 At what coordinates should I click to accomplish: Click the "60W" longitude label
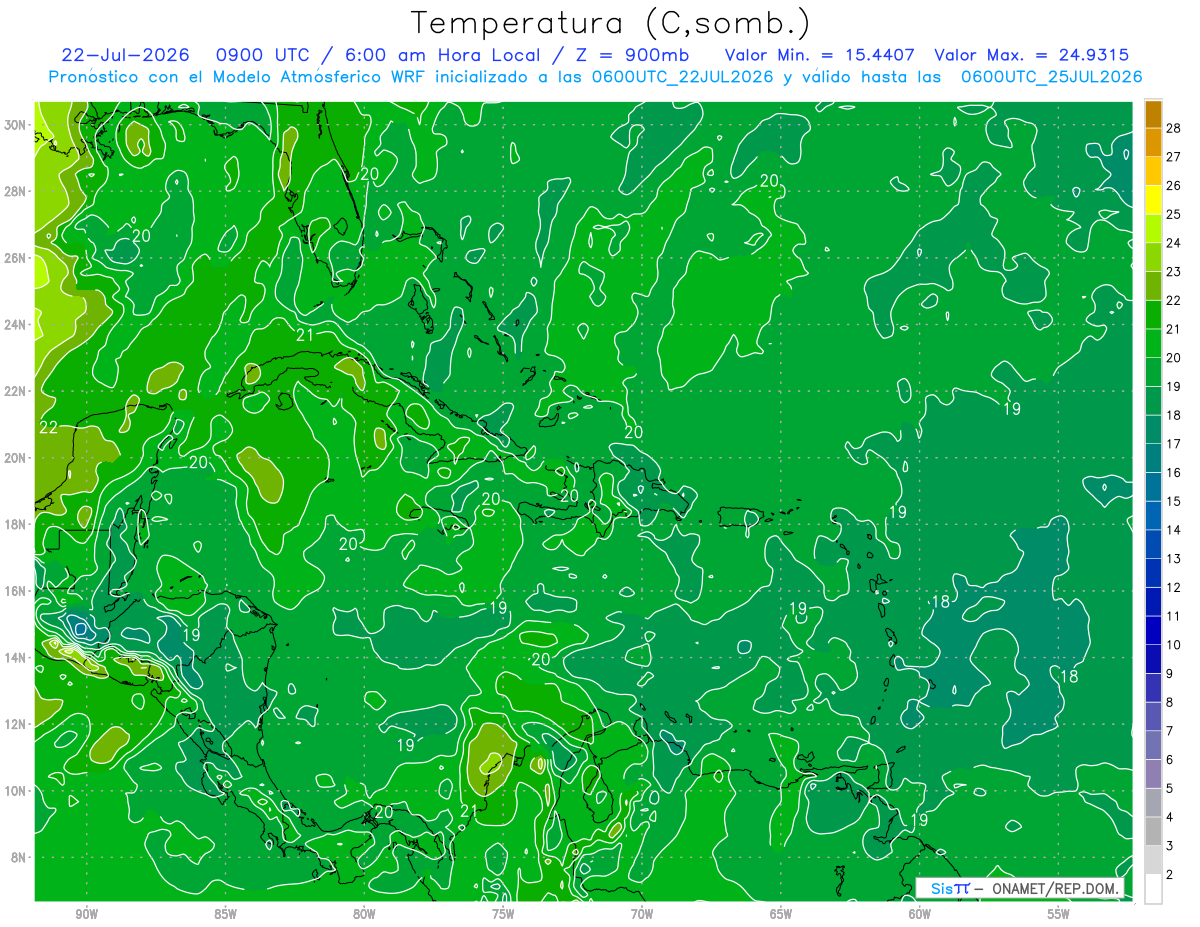[920, 914]
